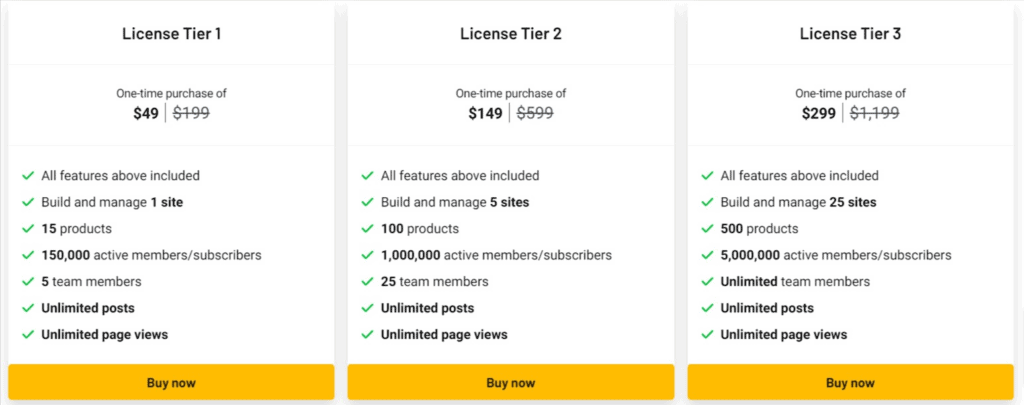Click Buy now under License Tier 1
Viewport: 1024px width, 405px height.
(171, 382)
